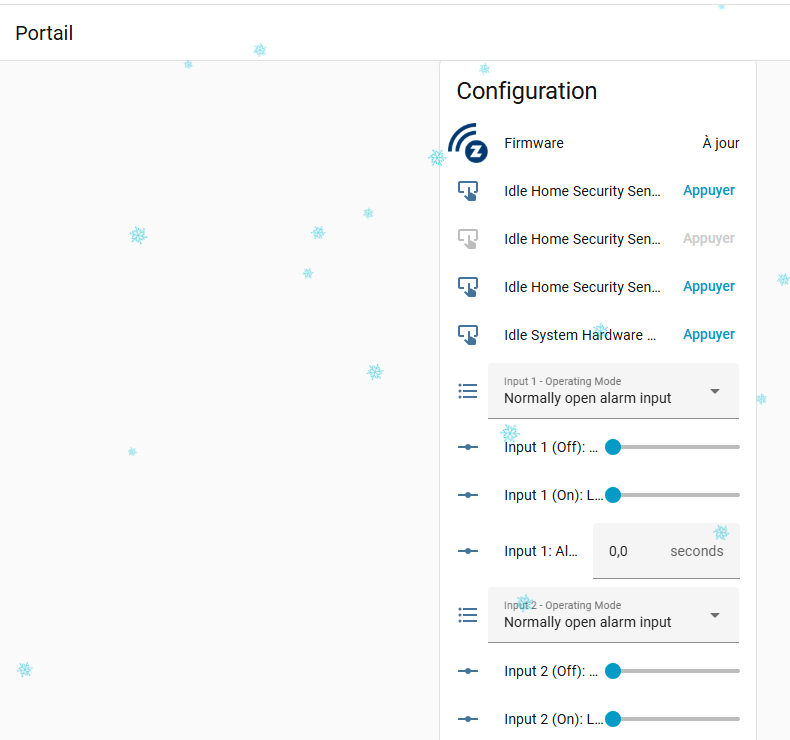The width and height of the screenshot is (790, 740).
Task: Click the Input 1 (On) slider handle
Action: (613, 495)
